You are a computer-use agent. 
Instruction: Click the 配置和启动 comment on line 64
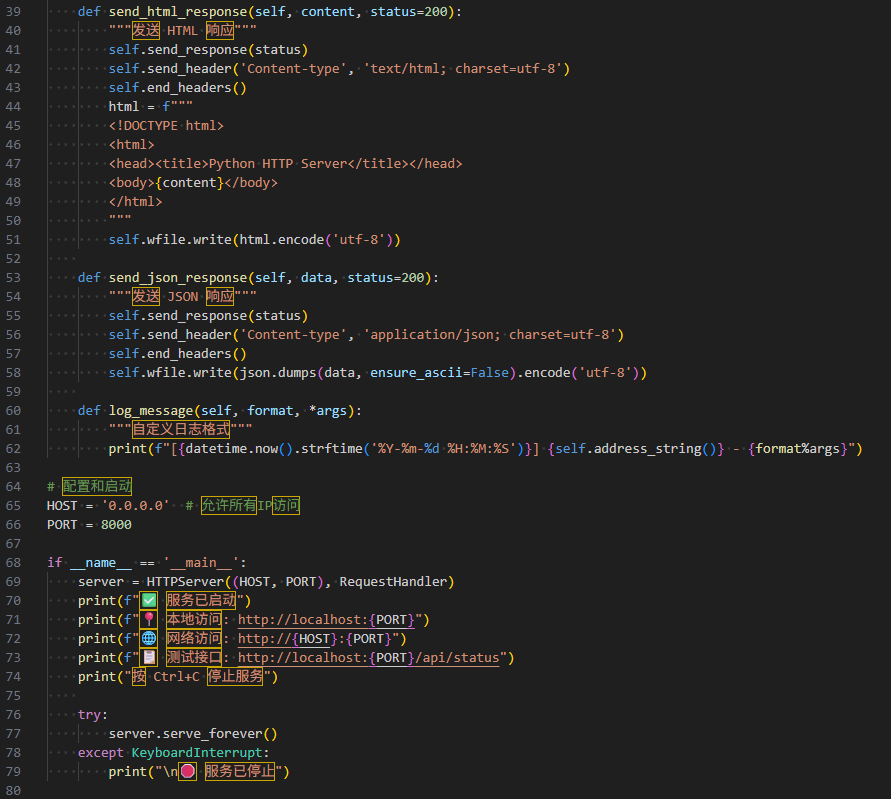pyautogui.click(x=97, y=486)
